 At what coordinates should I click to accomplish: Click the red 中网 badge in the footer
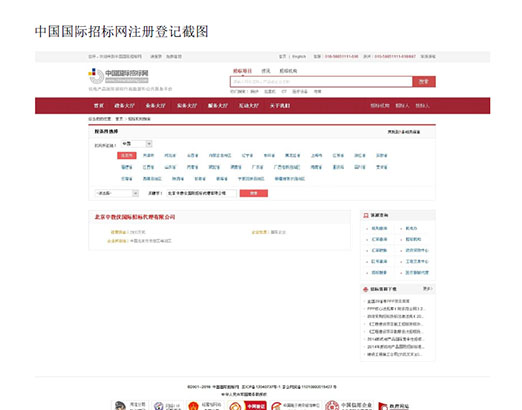256,406
